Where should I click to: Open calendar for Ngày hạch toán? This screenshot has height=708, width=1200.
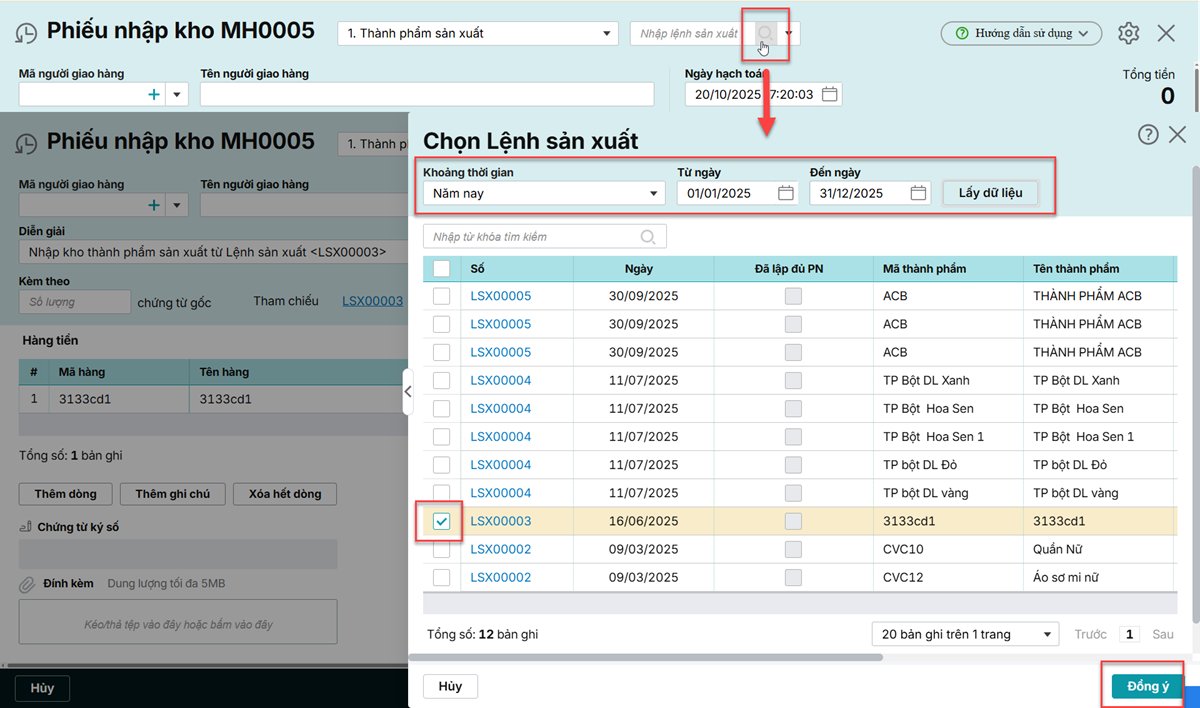pos(829,94)
